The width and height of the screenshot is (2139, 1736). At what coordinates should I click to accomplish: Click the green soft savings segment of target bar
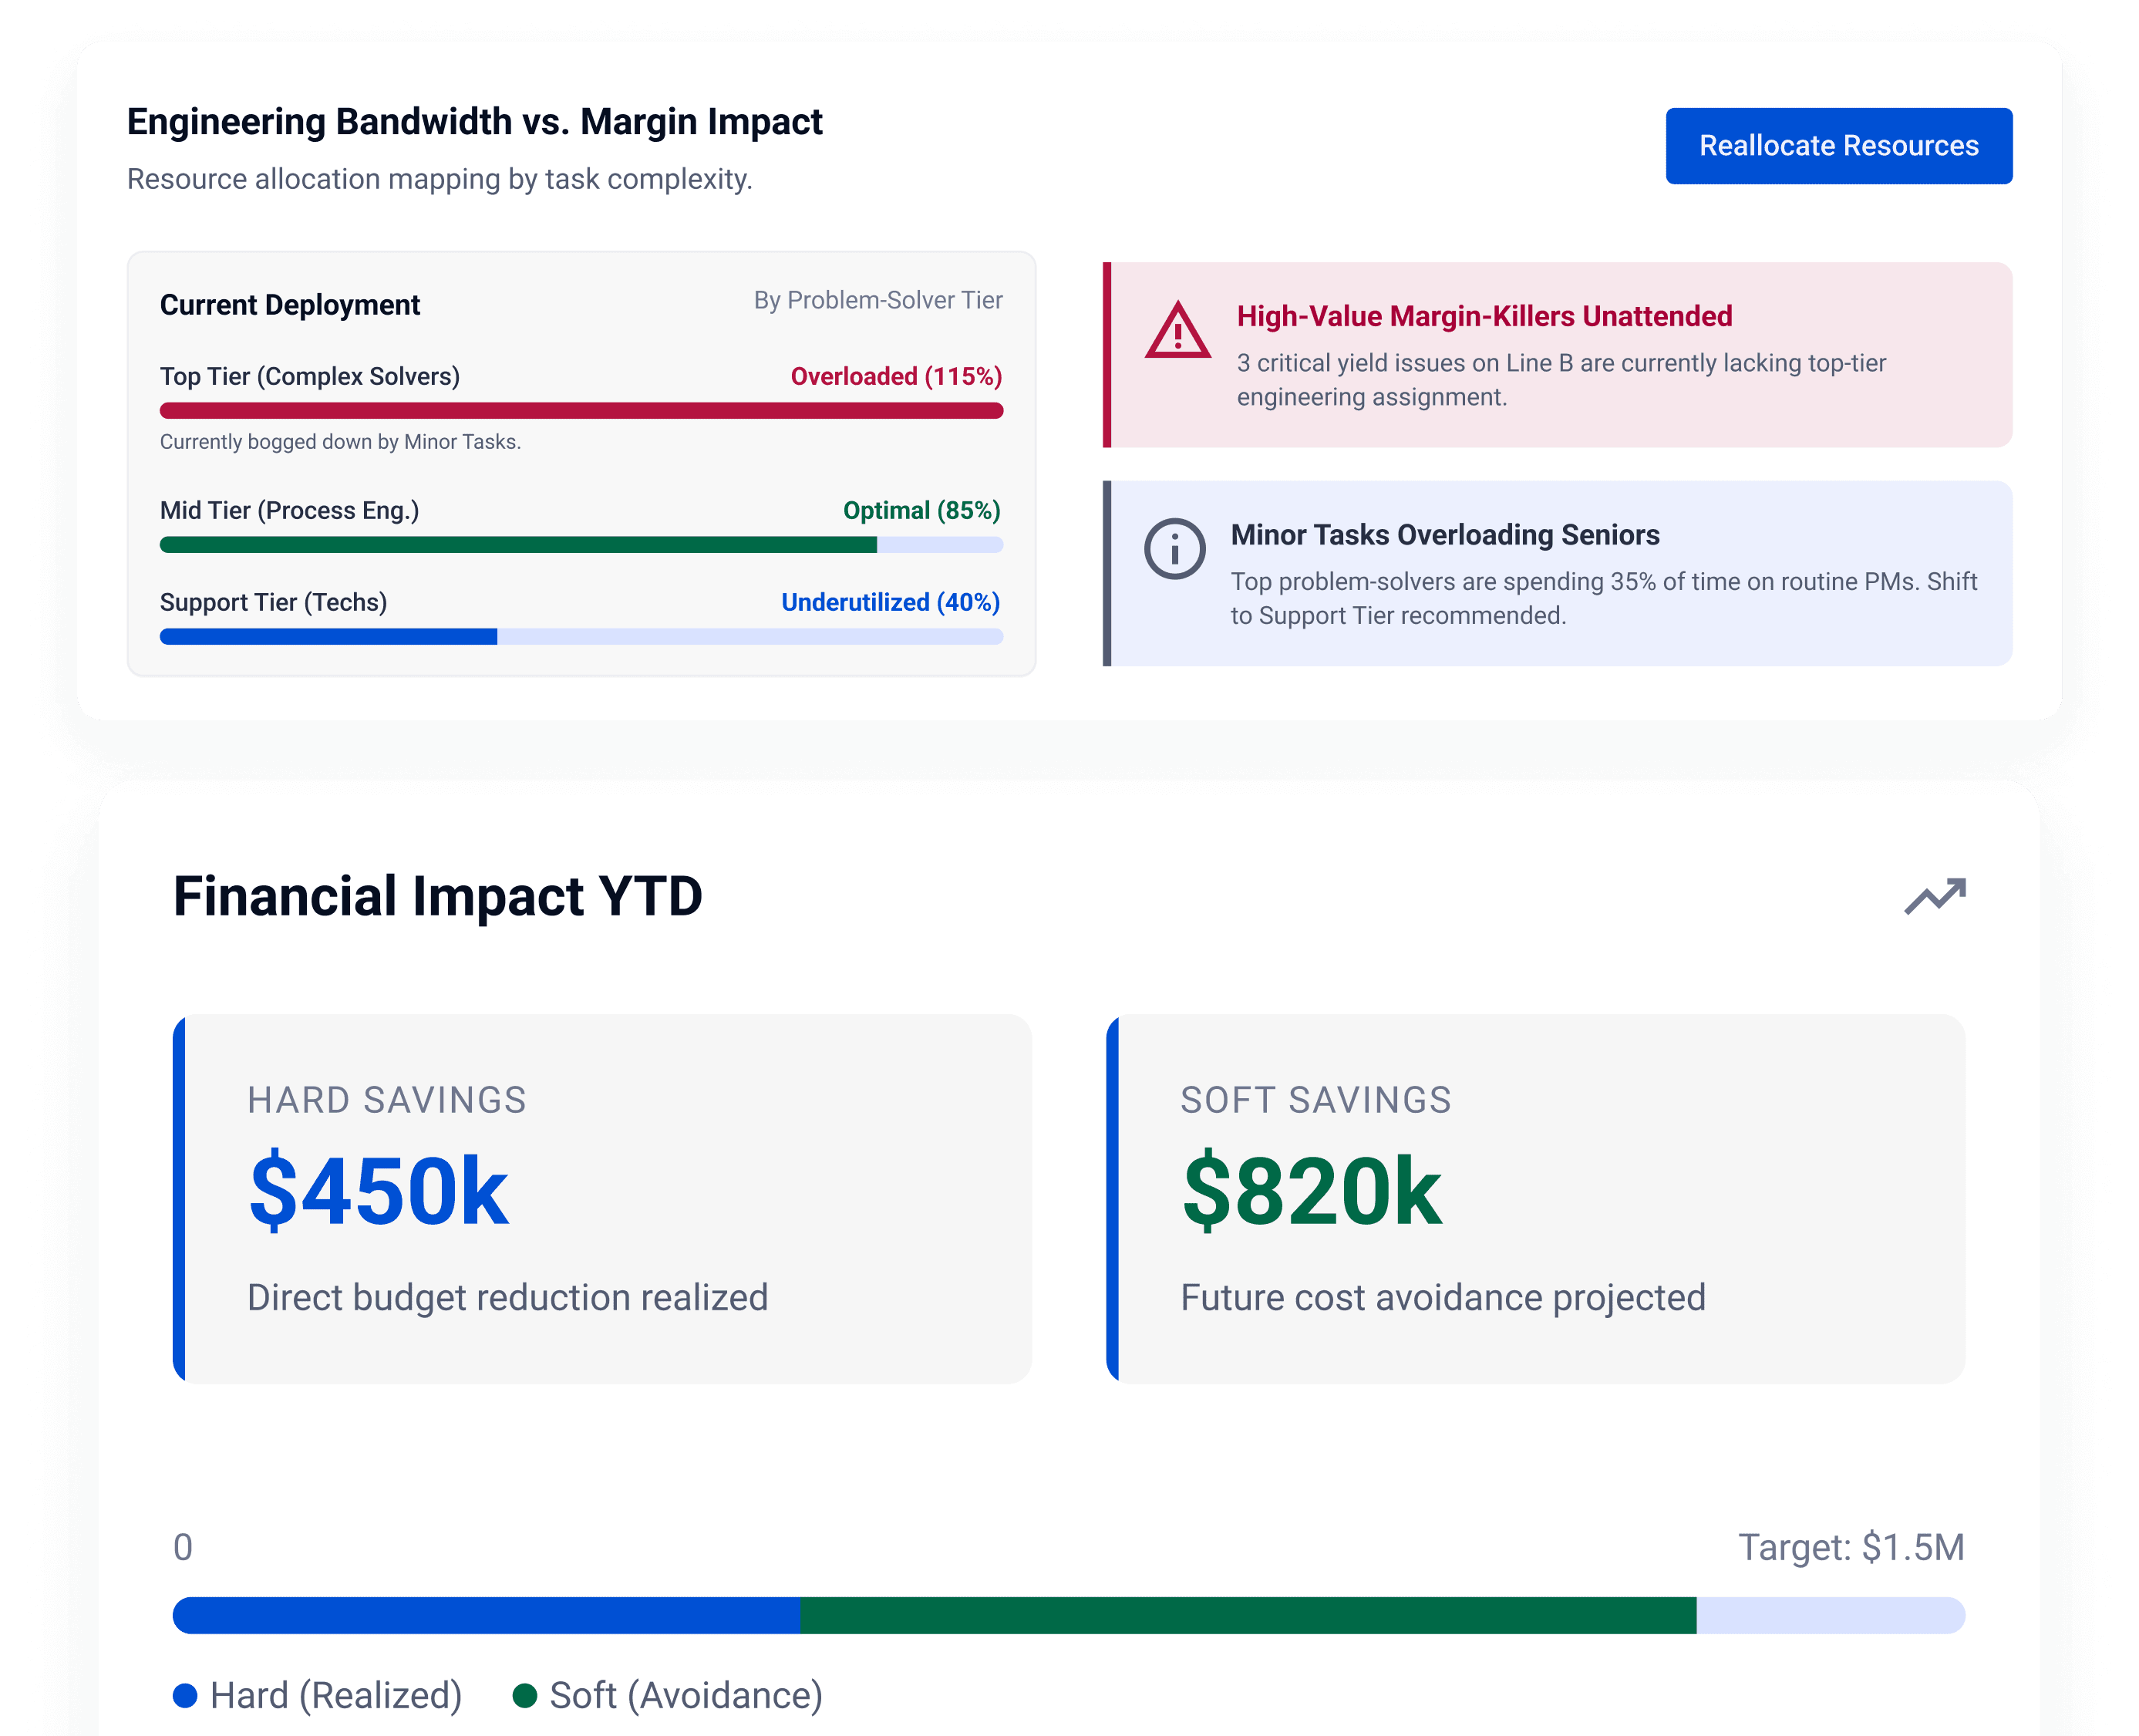click(x=1248, y=1615)
